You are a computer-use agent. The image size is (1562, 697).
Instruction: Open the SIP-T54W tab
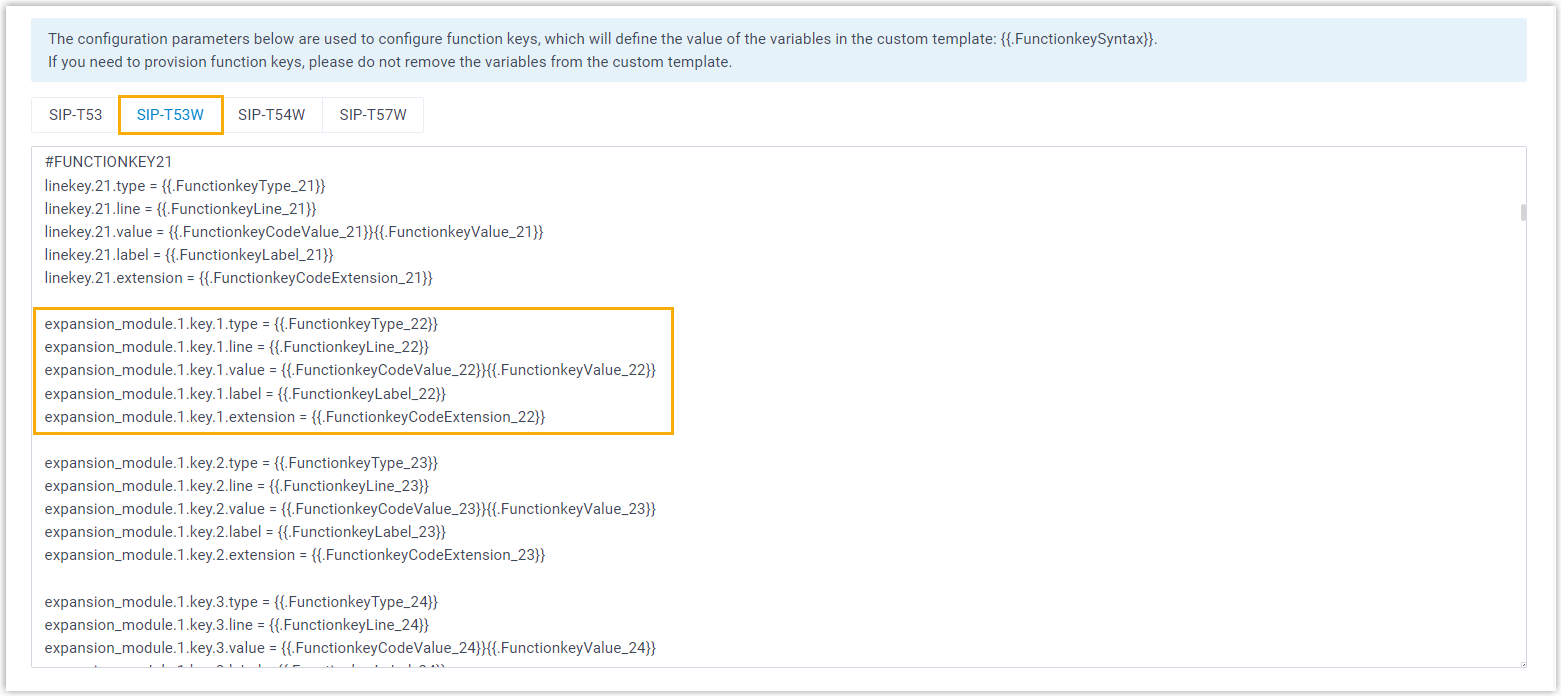(271, 115)
